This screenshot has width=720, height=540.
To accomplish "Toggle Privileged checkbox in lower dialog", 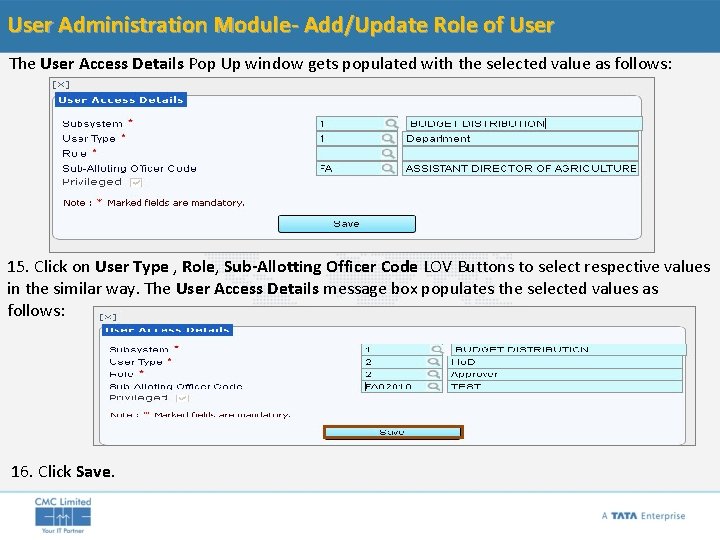I will tap(182, 398).
